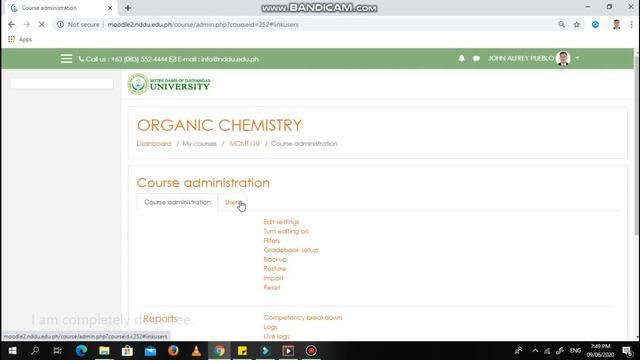Click the Not secure site info icon
The image size is (640, 360).
tap(60, 24)
